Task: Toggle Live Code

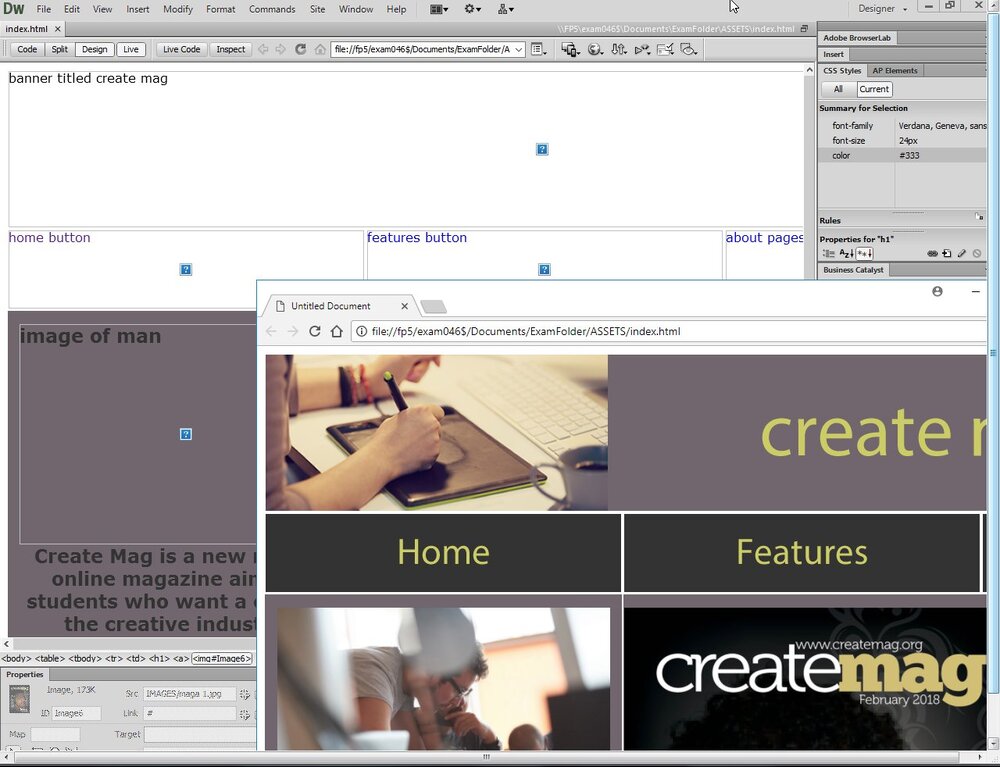Action: coord(181,49)
